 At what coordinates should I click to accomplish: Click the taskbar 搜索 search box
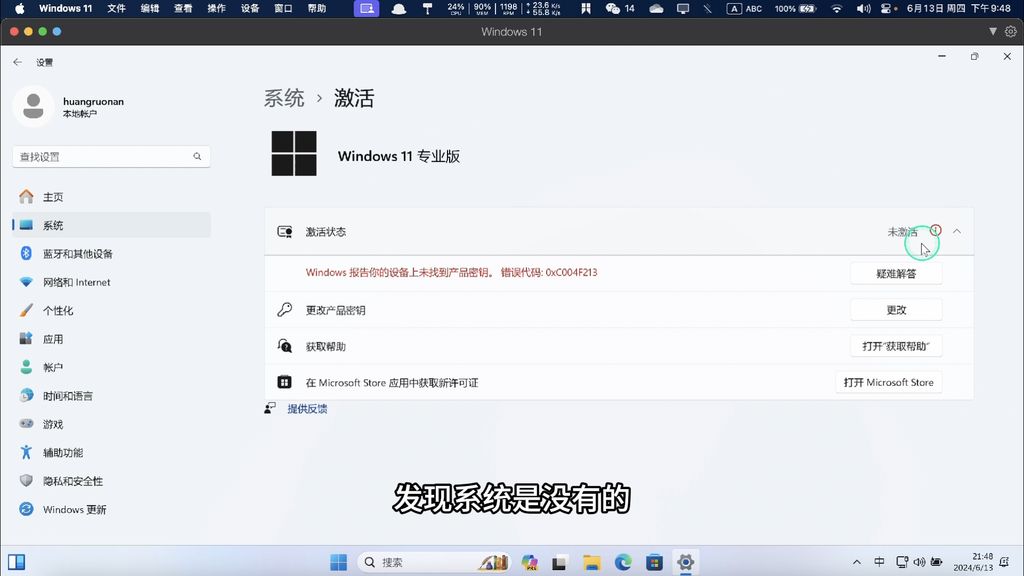434,562
